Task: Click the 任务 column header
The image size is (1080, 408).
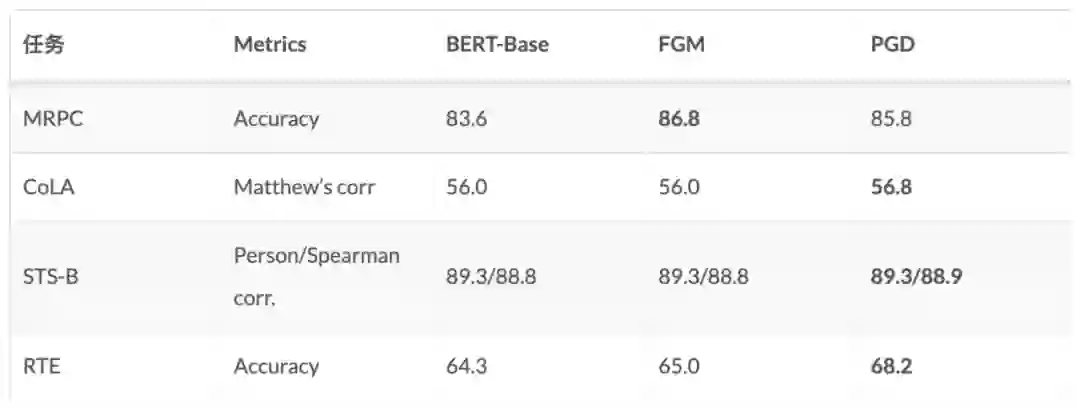Action: click(43, 45)
